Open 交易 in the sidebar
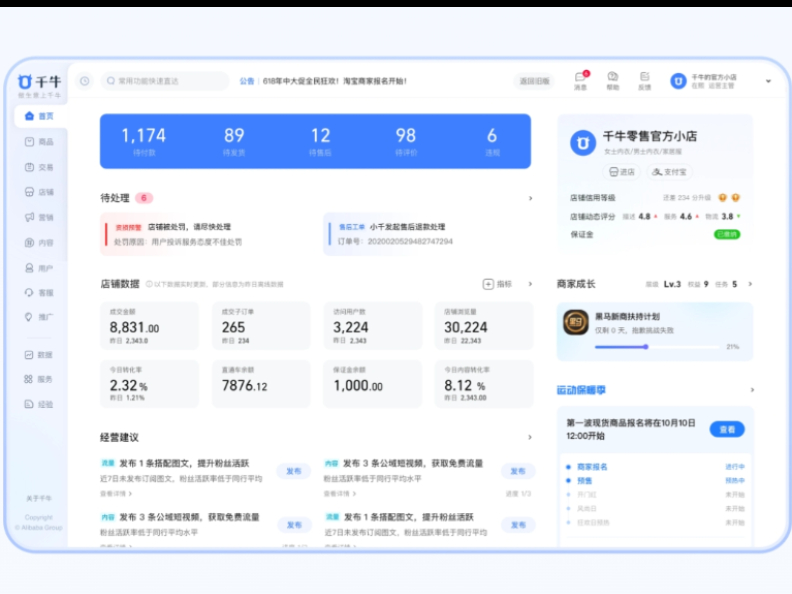Screen dimensions: 792x594 (x=39, y=167)
